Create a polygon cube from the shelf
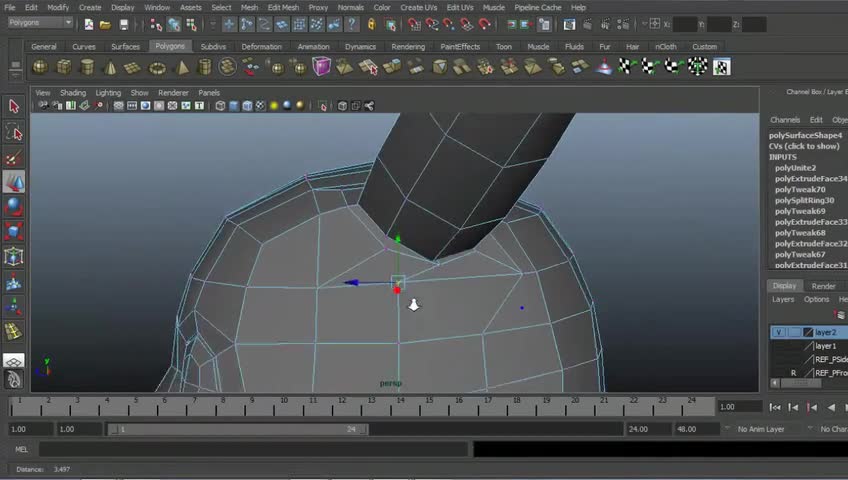848x480 pixels. (x=64, y=67)
